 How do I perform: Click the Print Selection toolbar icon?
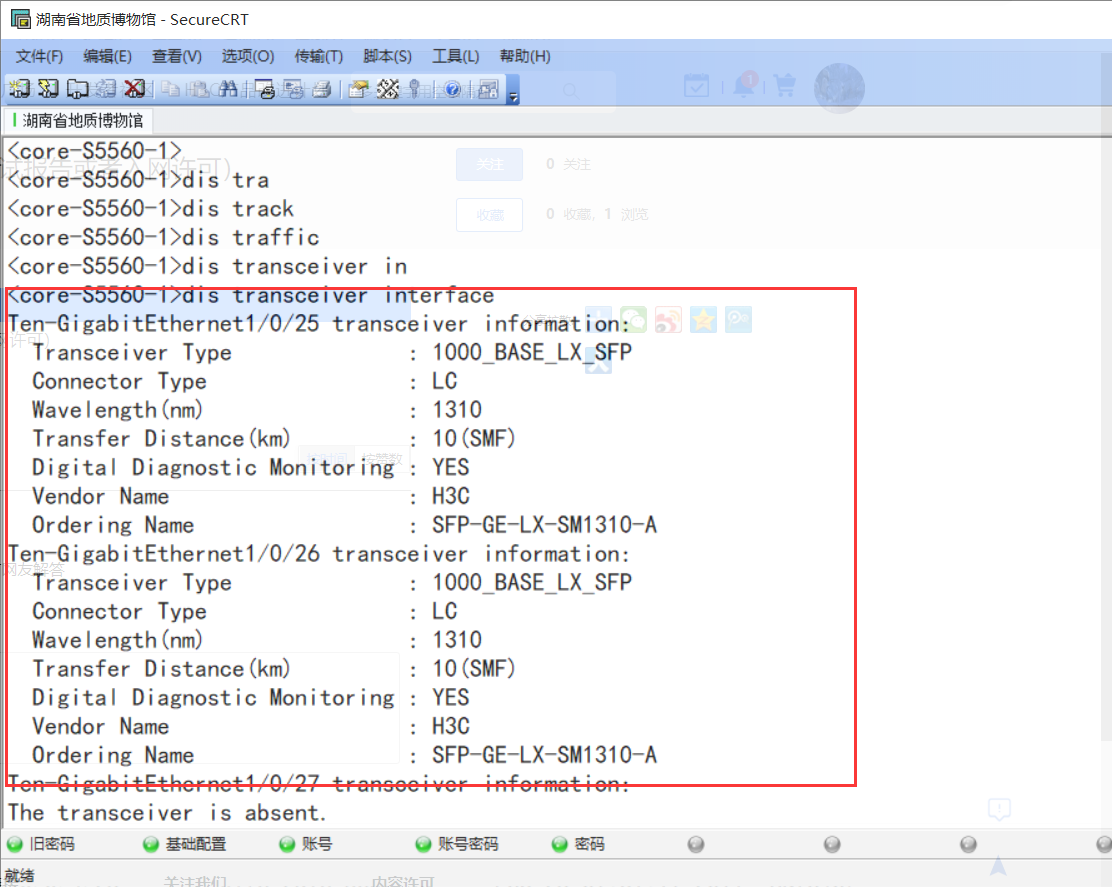click(293, 89)
